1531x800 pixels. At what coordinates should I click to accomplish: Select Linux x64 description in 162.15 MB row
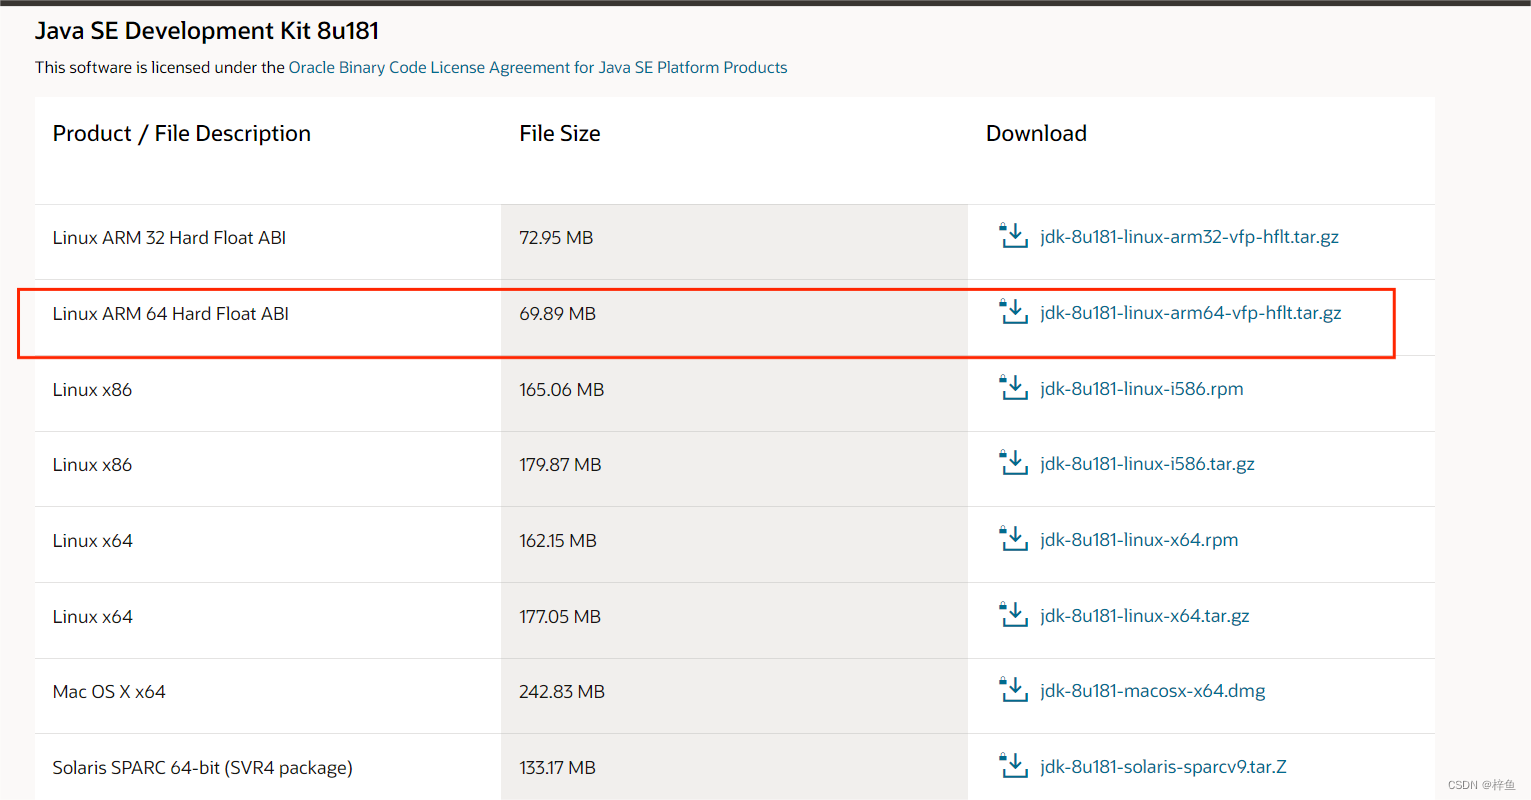[x=92, y=541]
